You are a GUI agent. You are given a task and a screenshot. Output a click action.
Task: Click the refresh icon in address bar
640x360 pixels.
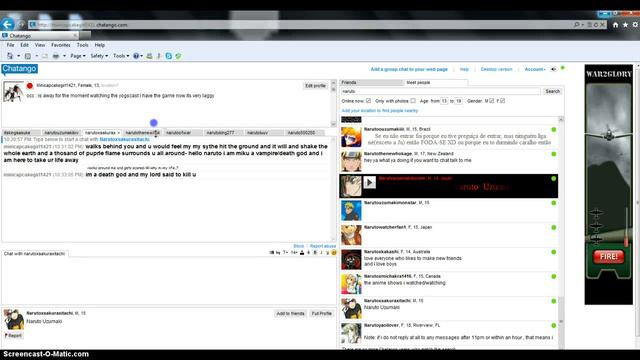click(x=596, y=25)
